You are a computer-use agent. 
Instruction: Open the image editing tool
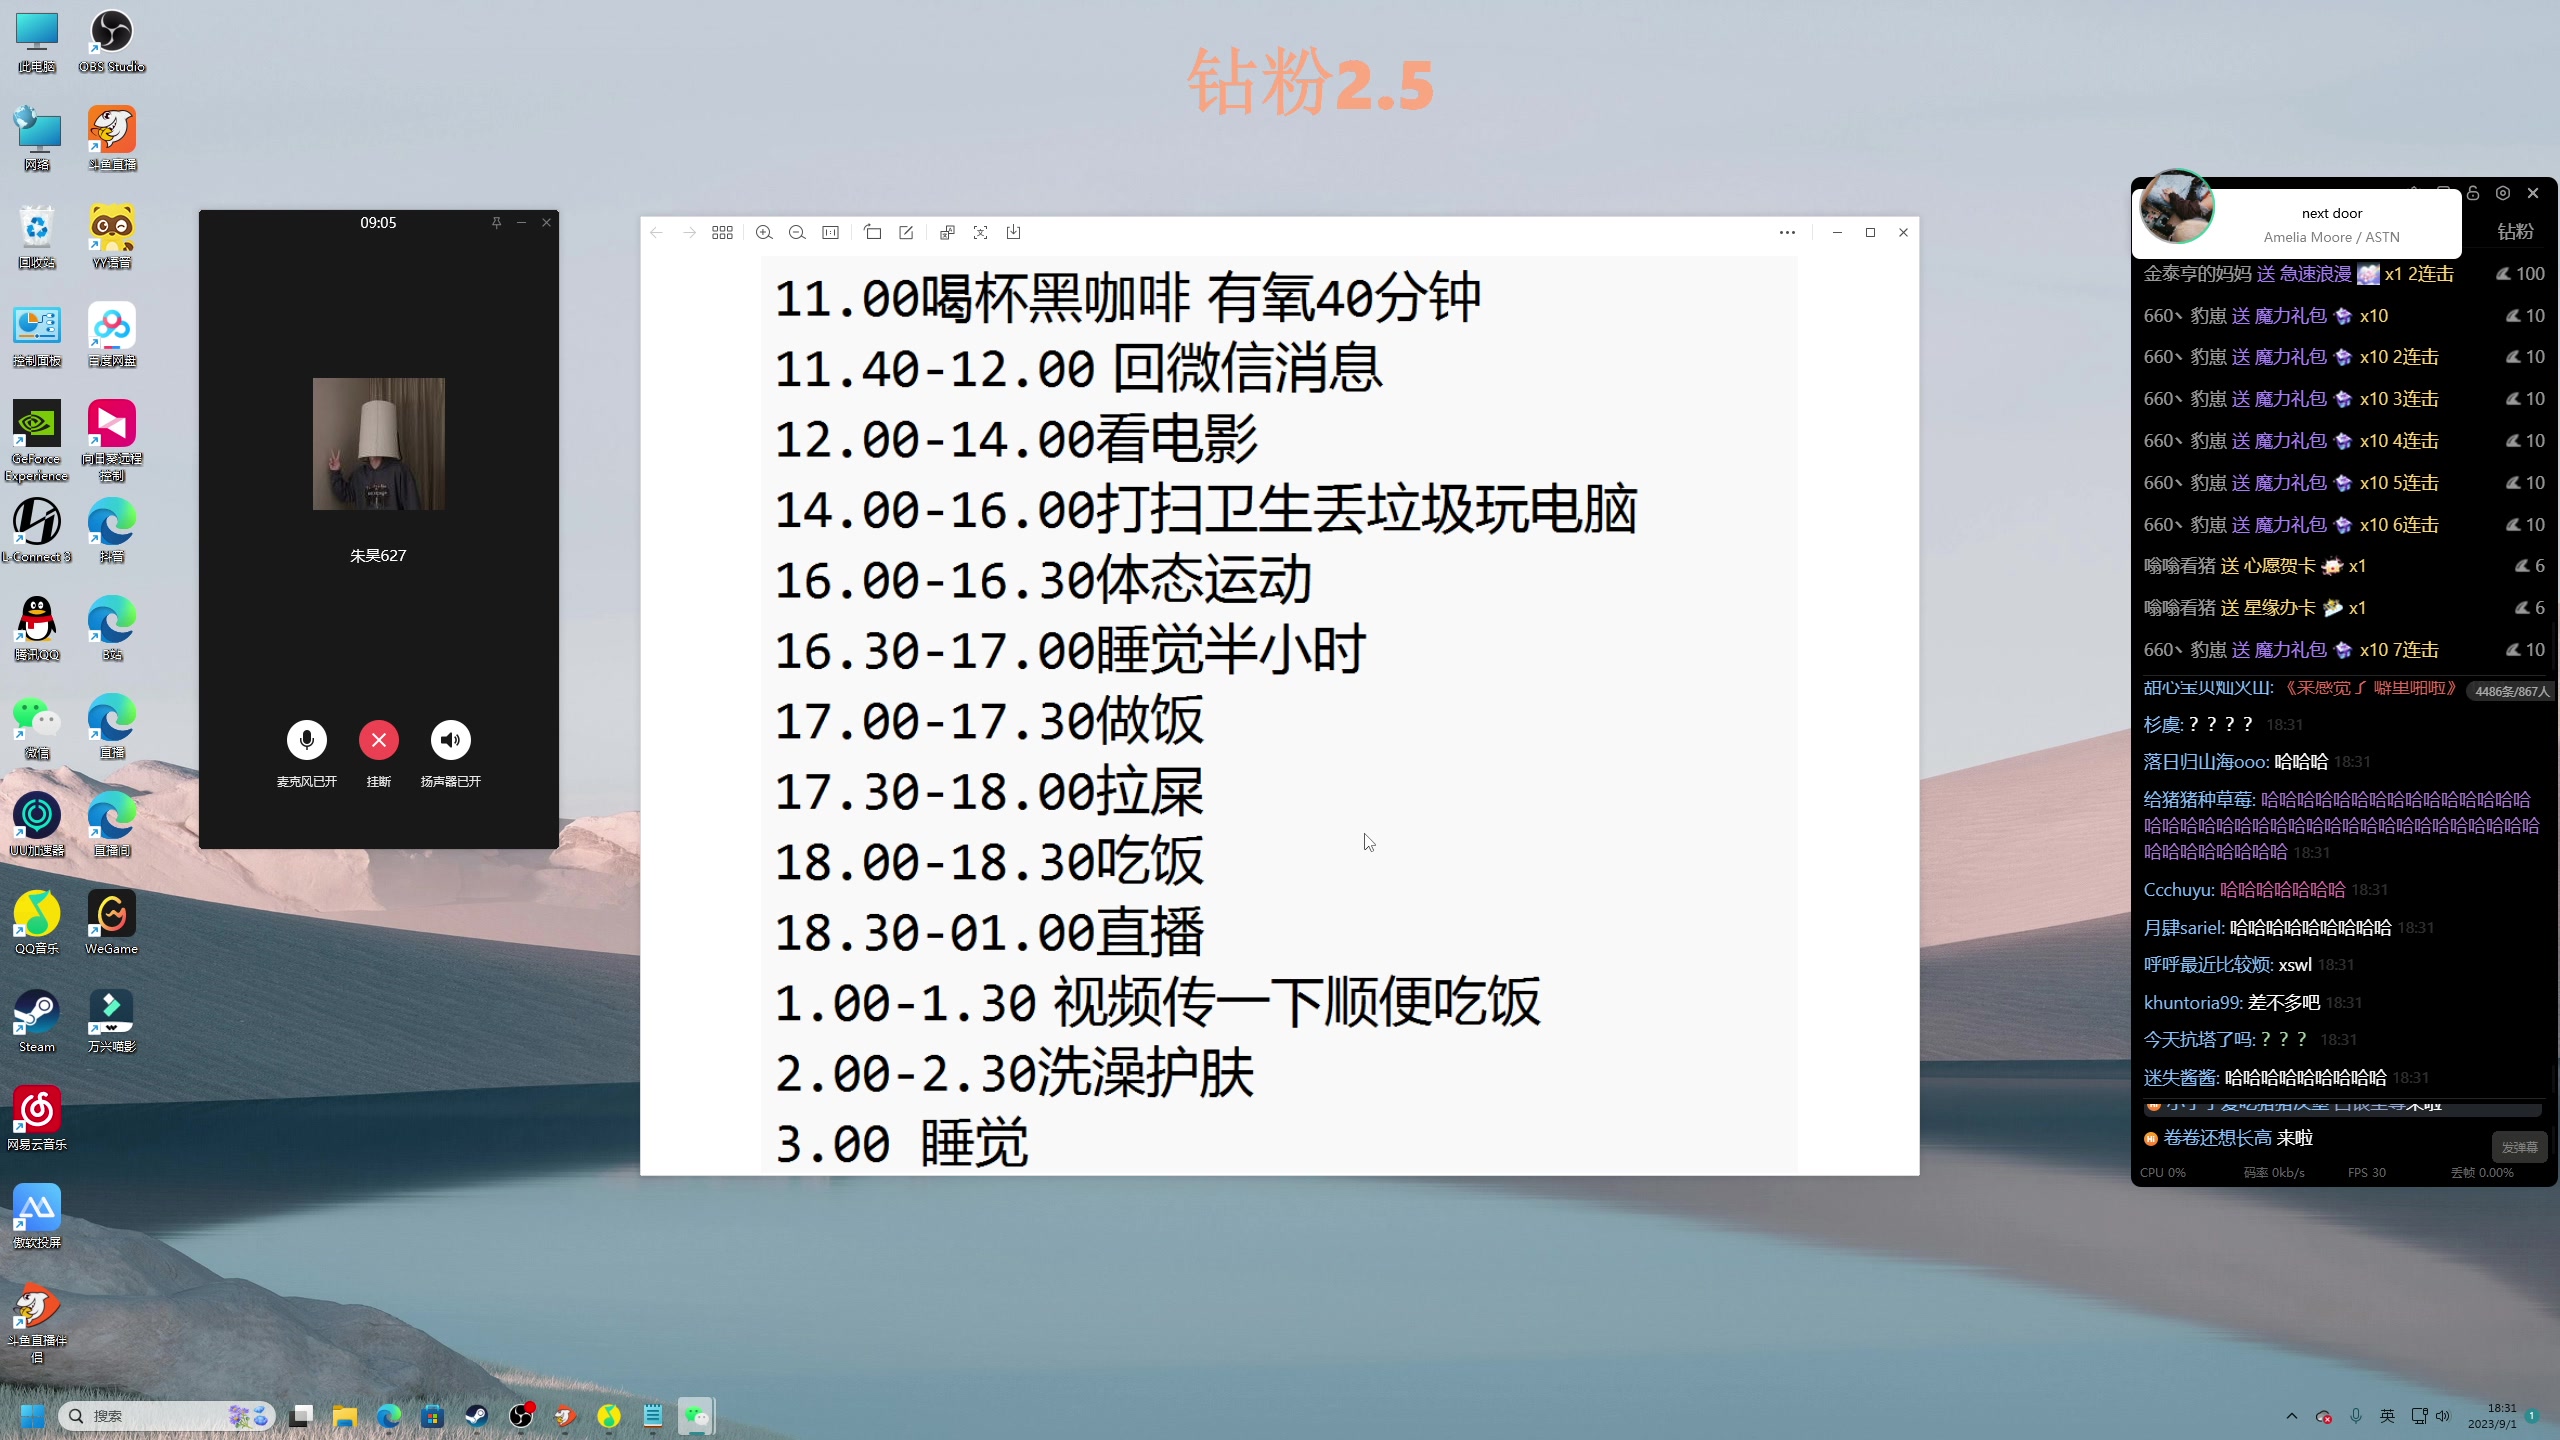904,232
